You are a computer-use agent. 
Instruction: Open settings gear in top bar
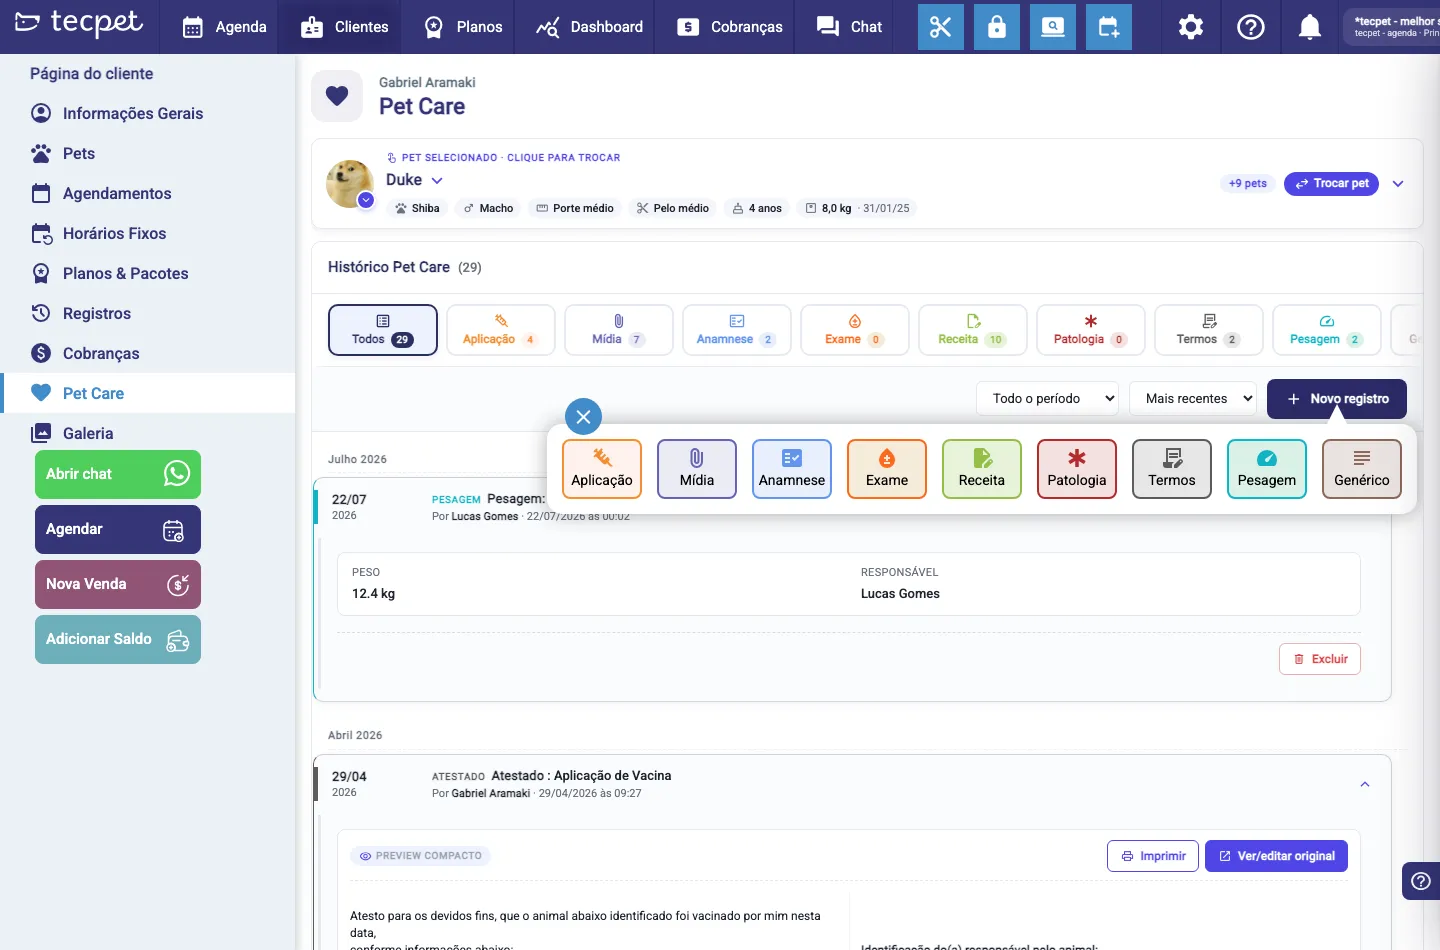pos(1191,27)
